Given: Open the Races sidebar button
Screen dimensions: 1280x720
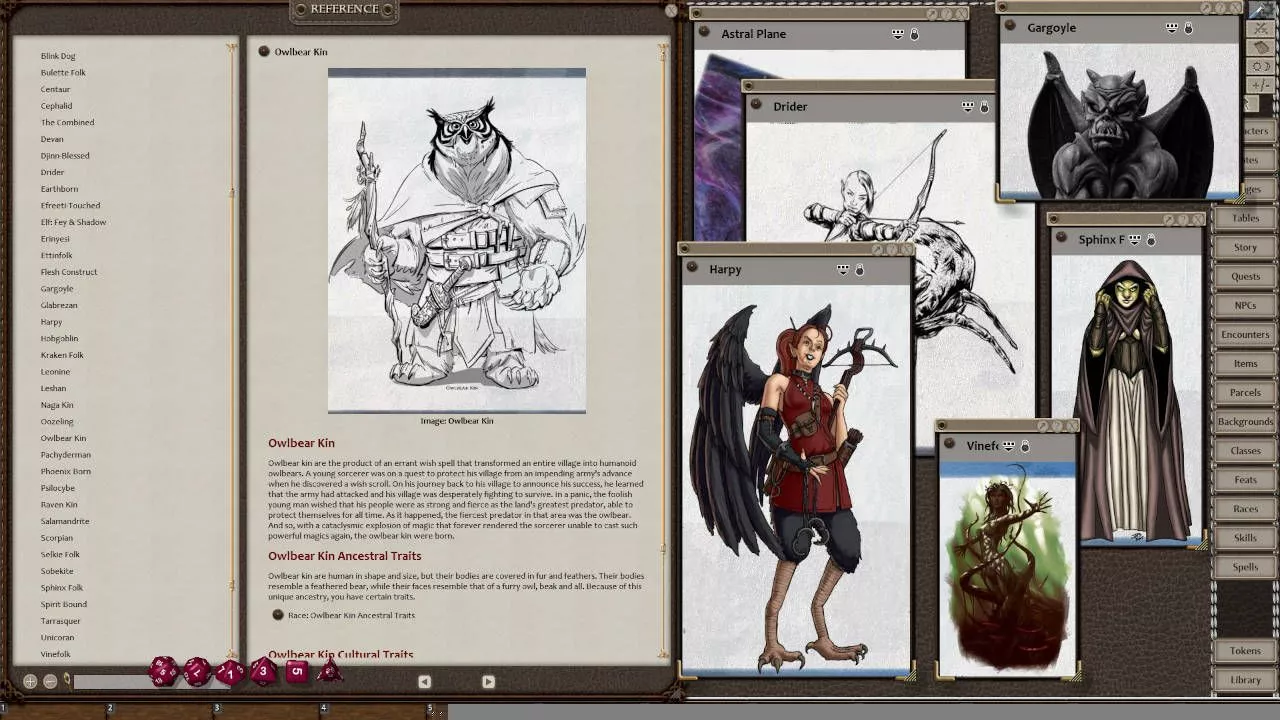Looking at the screenshot, I should [1245, 508].
